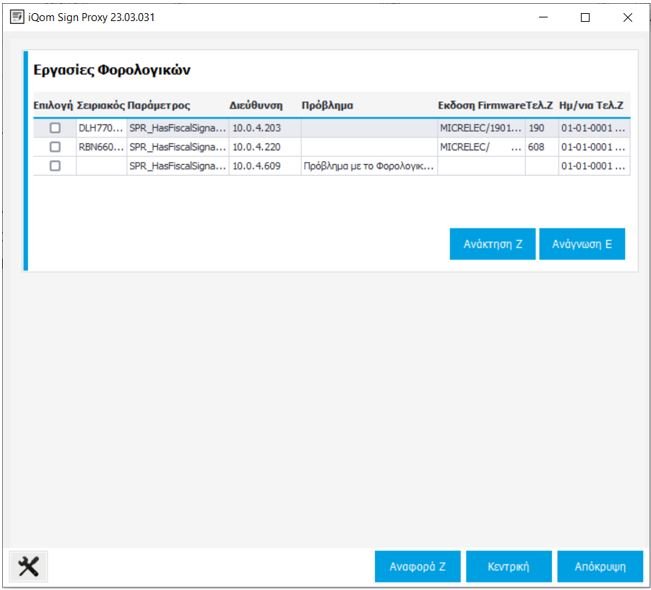The width and height of the screenshot is (651, 590).
Task: Select the address cell 10.0.4.220
Action: (x=257, y=147)
